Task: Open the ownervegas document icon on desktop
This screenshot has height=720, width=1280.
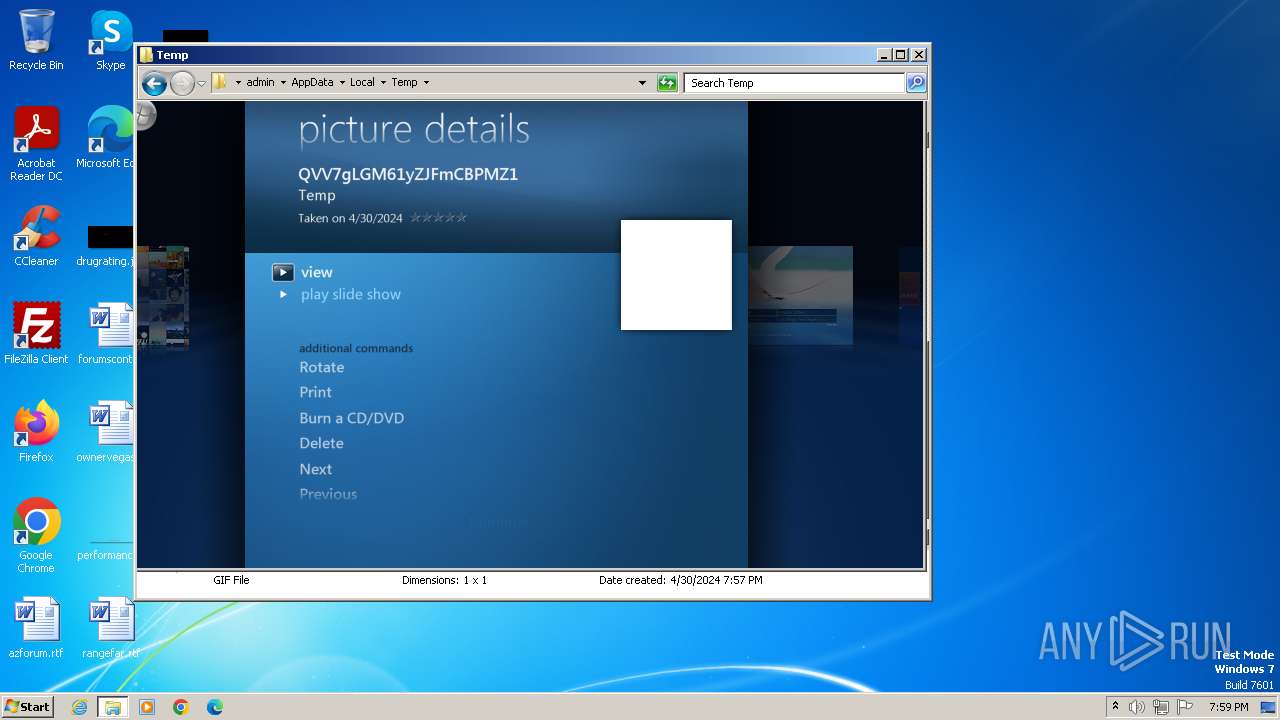Action: [108, 431]
